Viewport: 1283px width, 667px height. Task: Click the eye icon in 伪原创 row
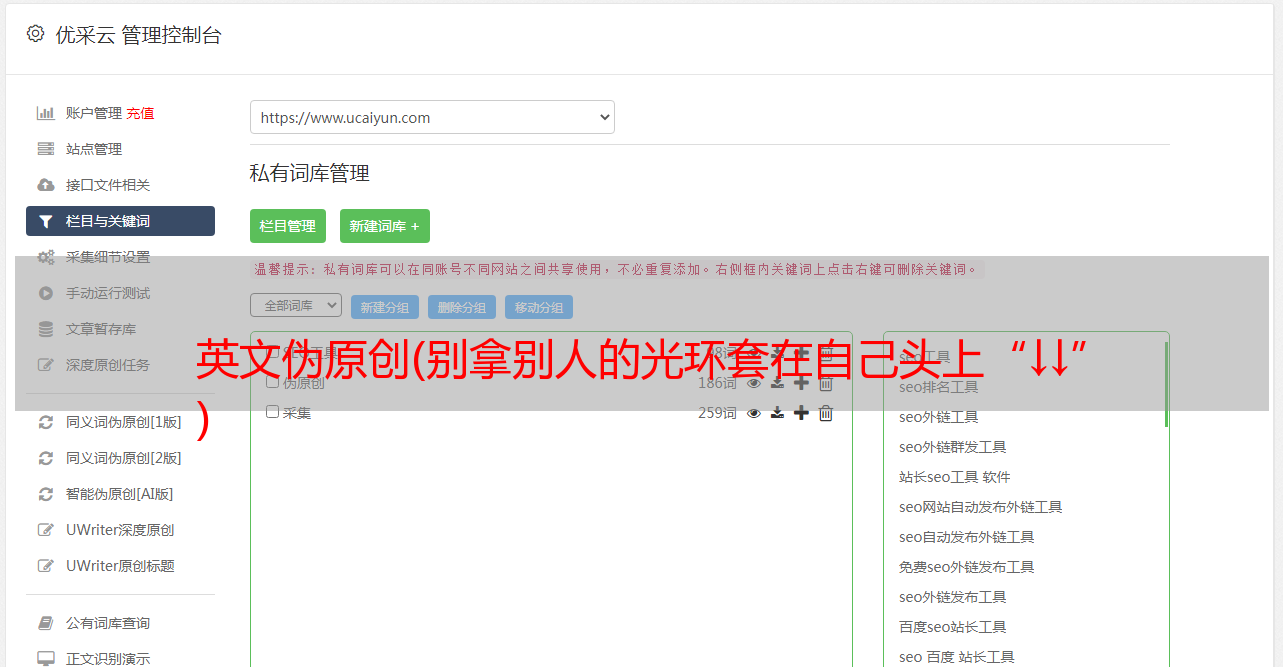[754, 383]
